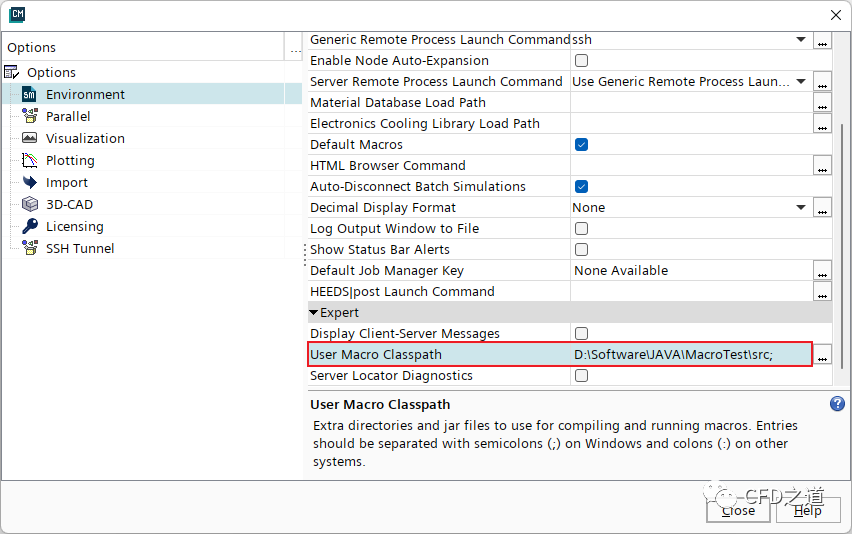
Task: Collapse the Expert section
Action: [314, 313]
